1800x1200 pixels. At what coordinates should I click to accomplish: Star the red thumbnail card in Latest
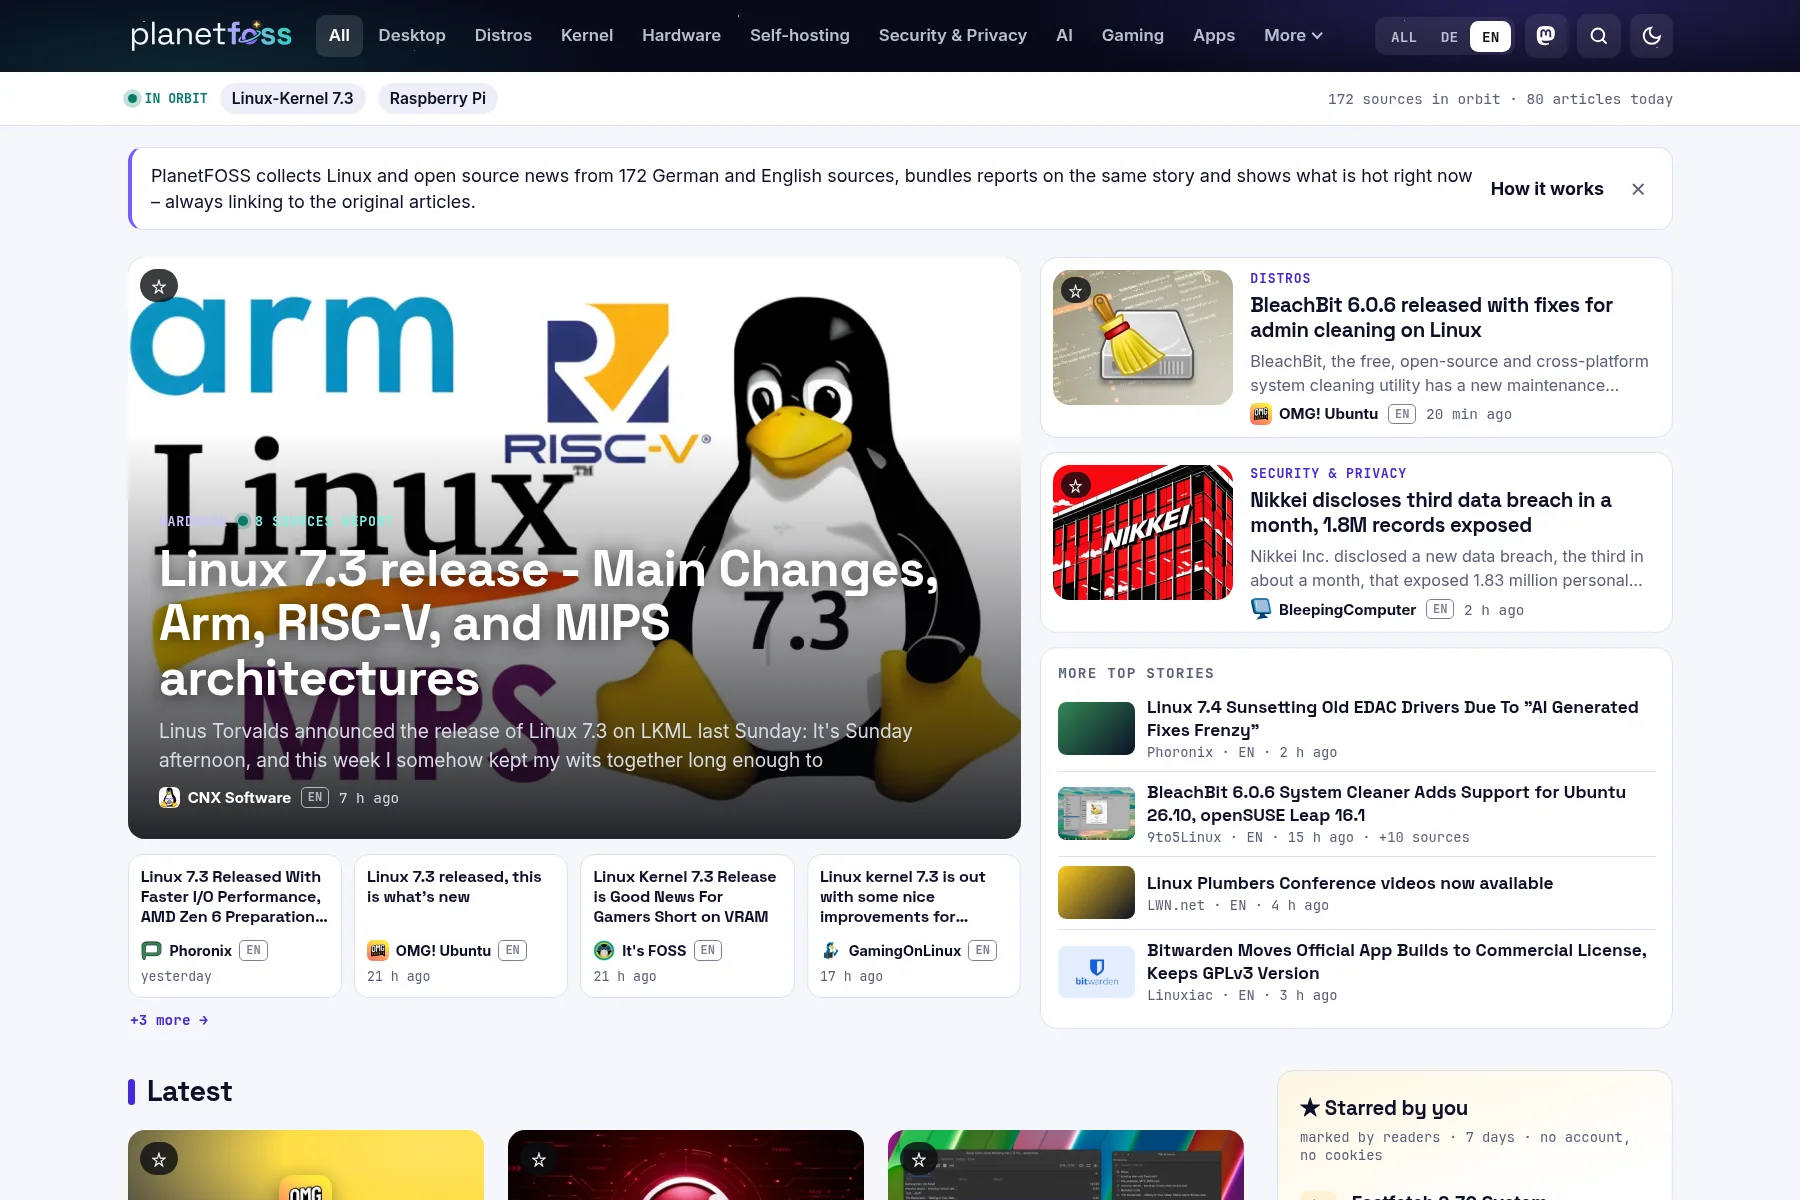pyautogui.click(x=539, y=1159)
